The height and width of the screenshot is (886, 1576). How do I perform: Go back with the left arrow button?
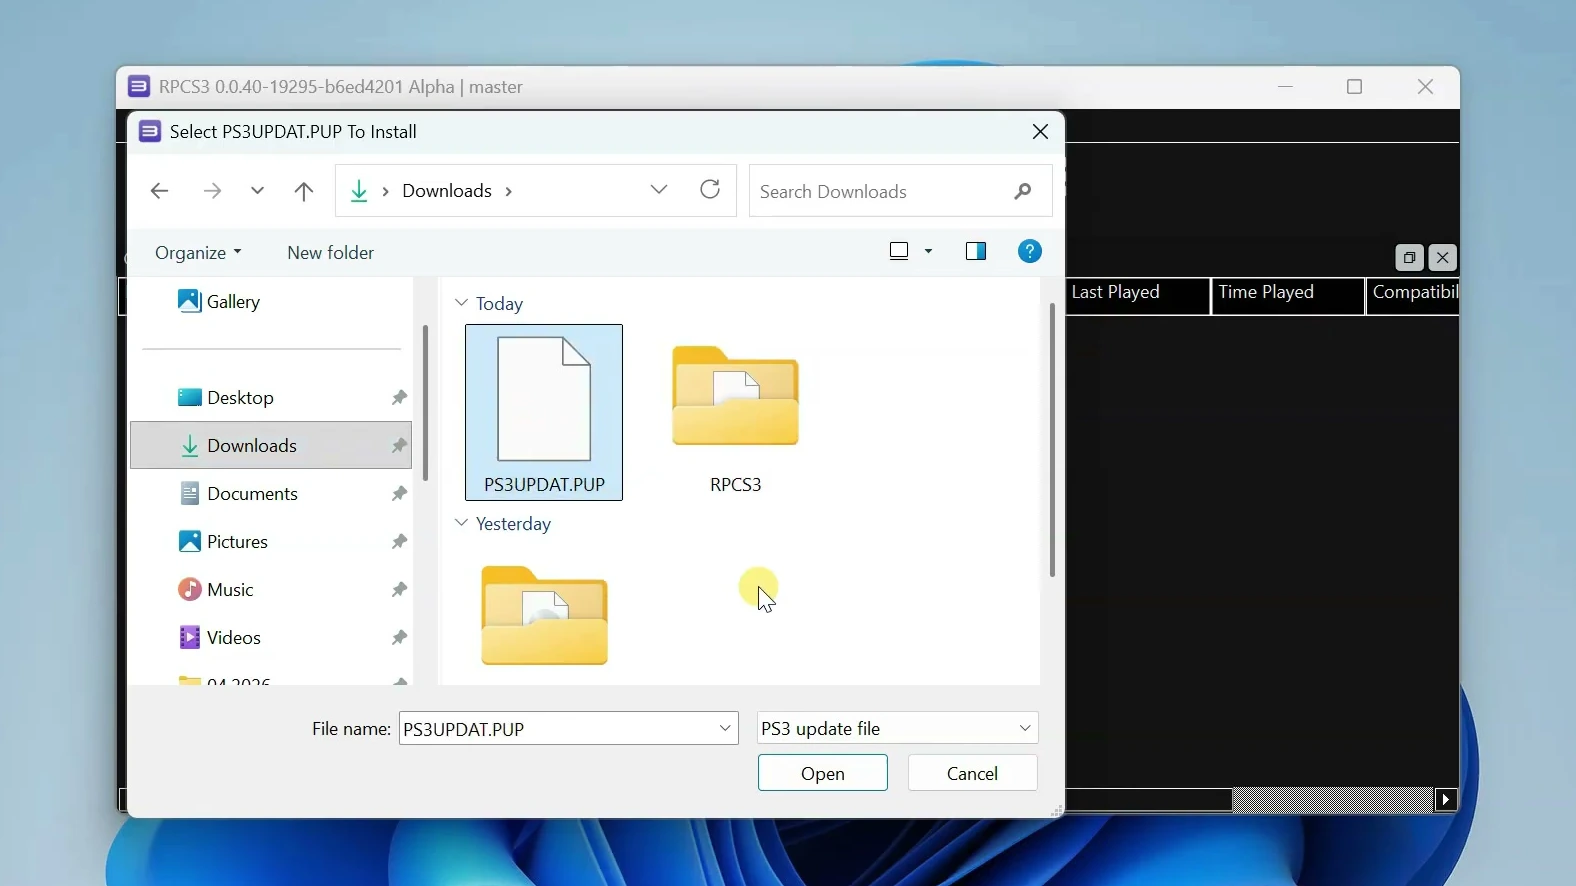(160, 191)
